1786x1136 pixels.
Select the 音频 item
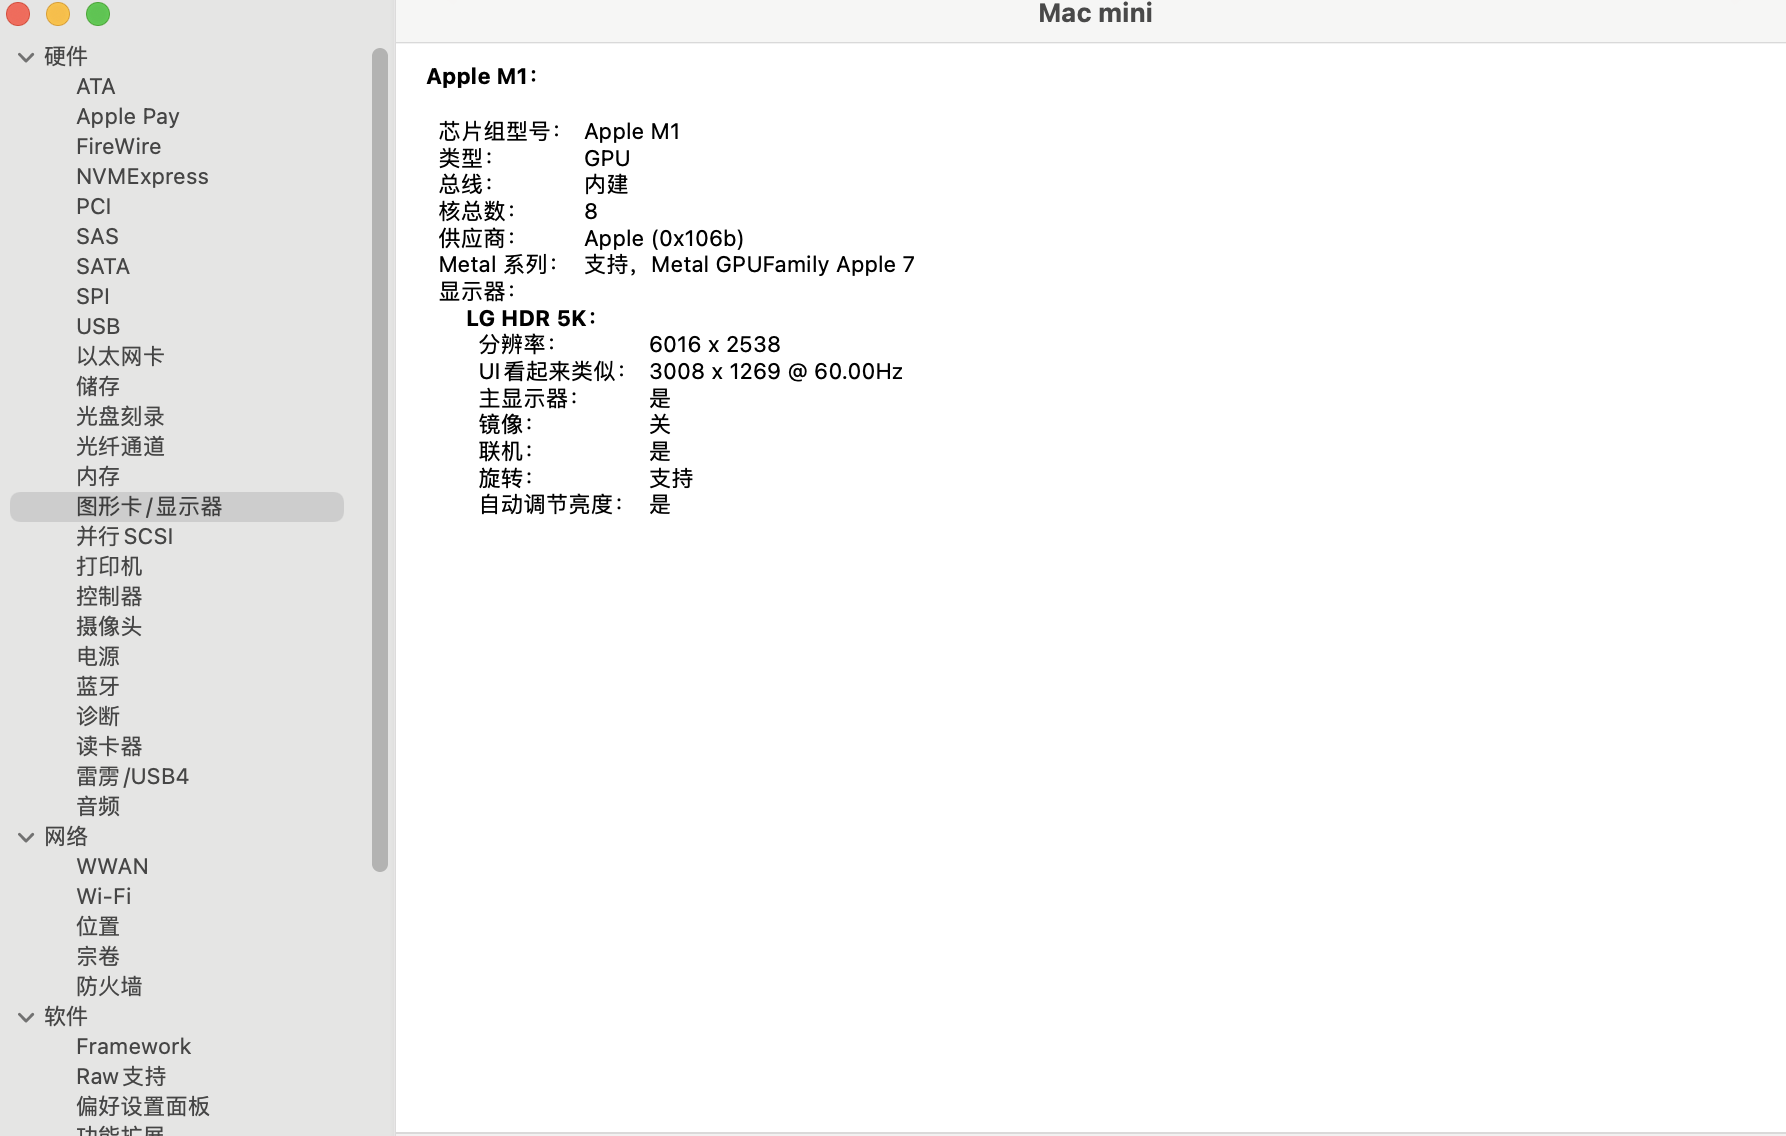coord(98,807)
